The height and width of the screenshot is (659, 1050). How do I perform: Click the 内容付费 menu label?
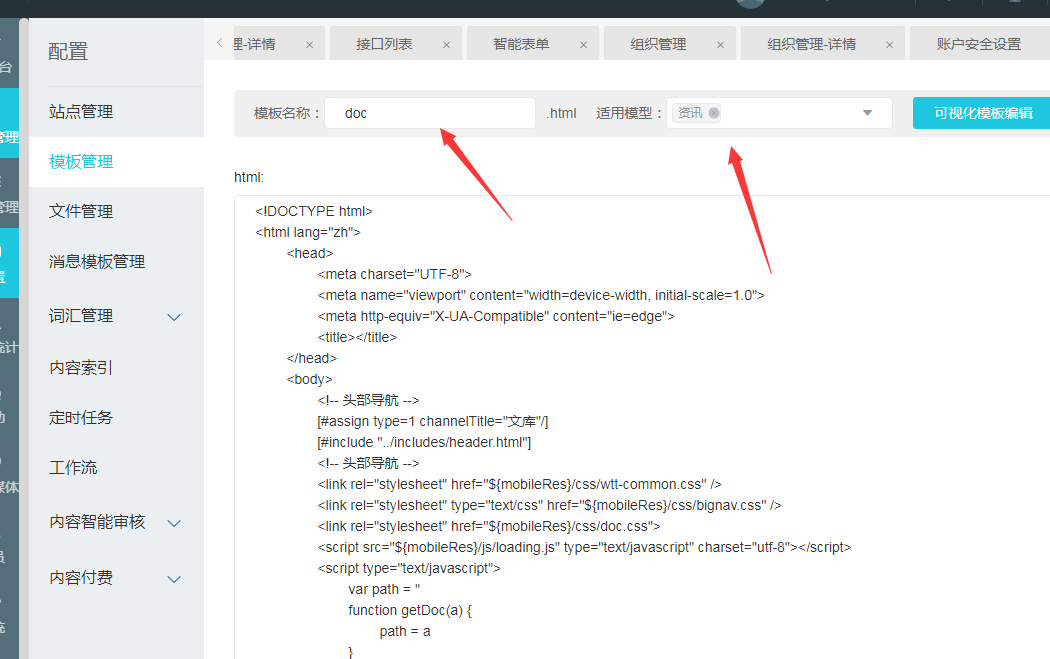click(x=81, y=577)
